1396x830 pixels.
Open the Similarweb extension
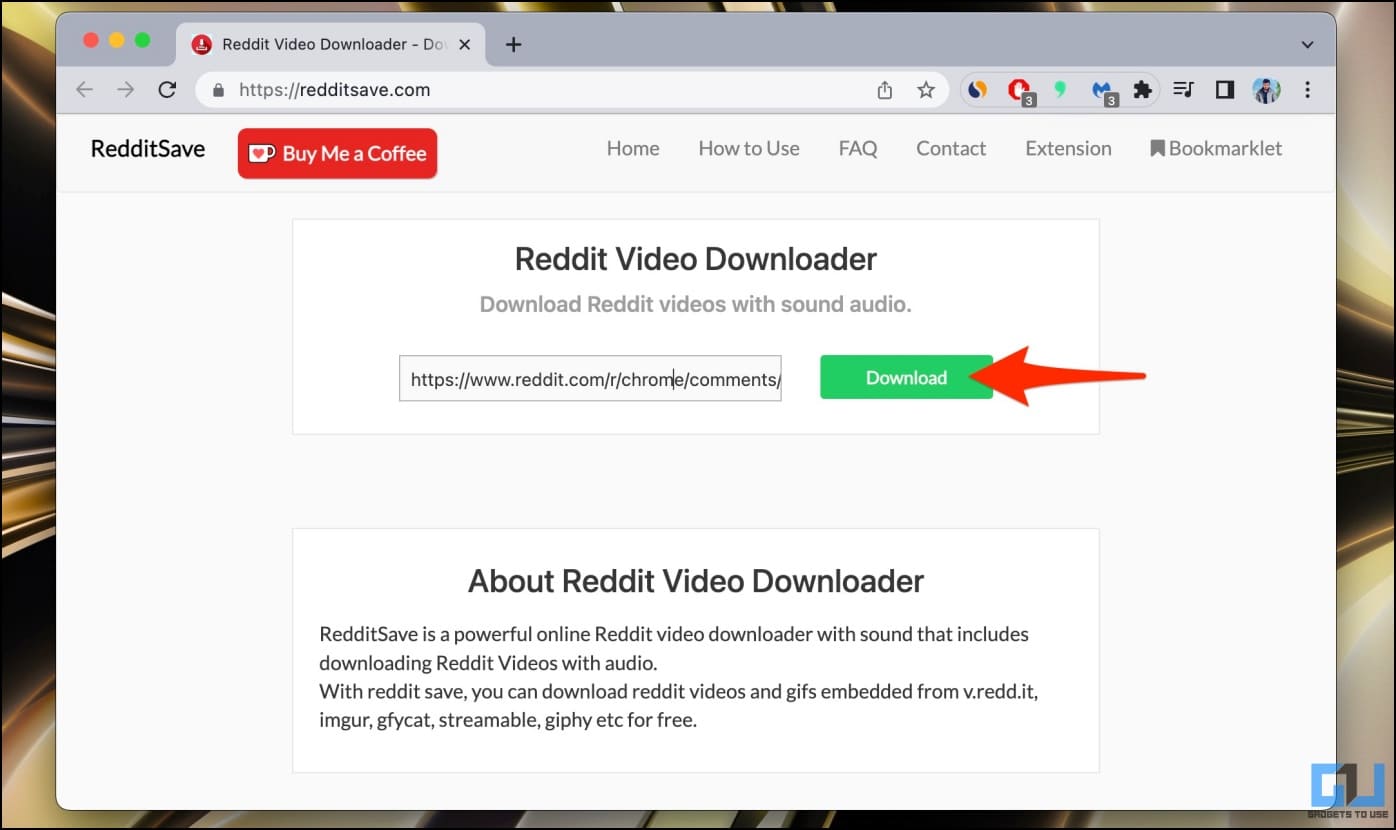[978, 90]
